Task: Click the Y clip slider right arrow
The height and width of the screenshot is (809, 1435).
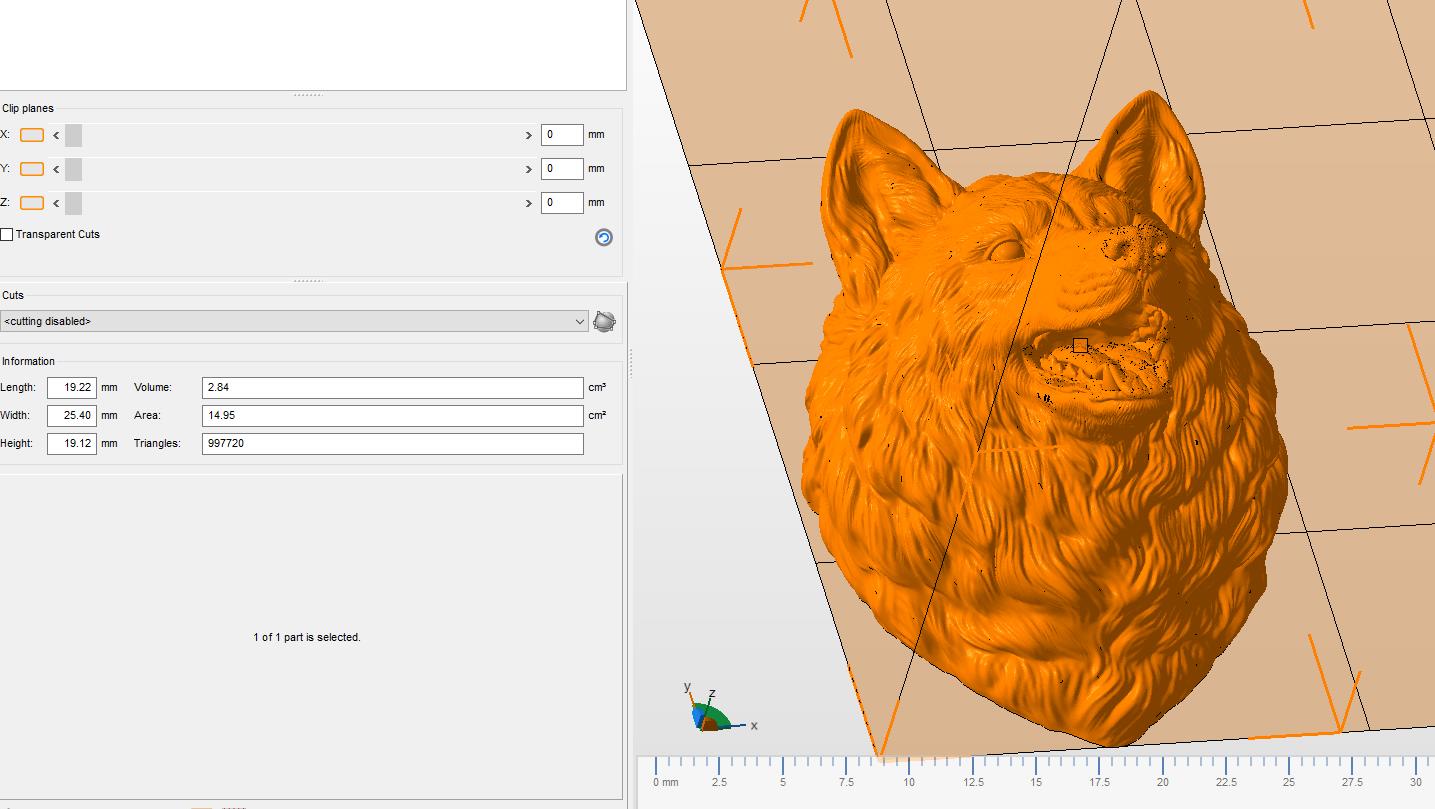Action: click(529, 169)
